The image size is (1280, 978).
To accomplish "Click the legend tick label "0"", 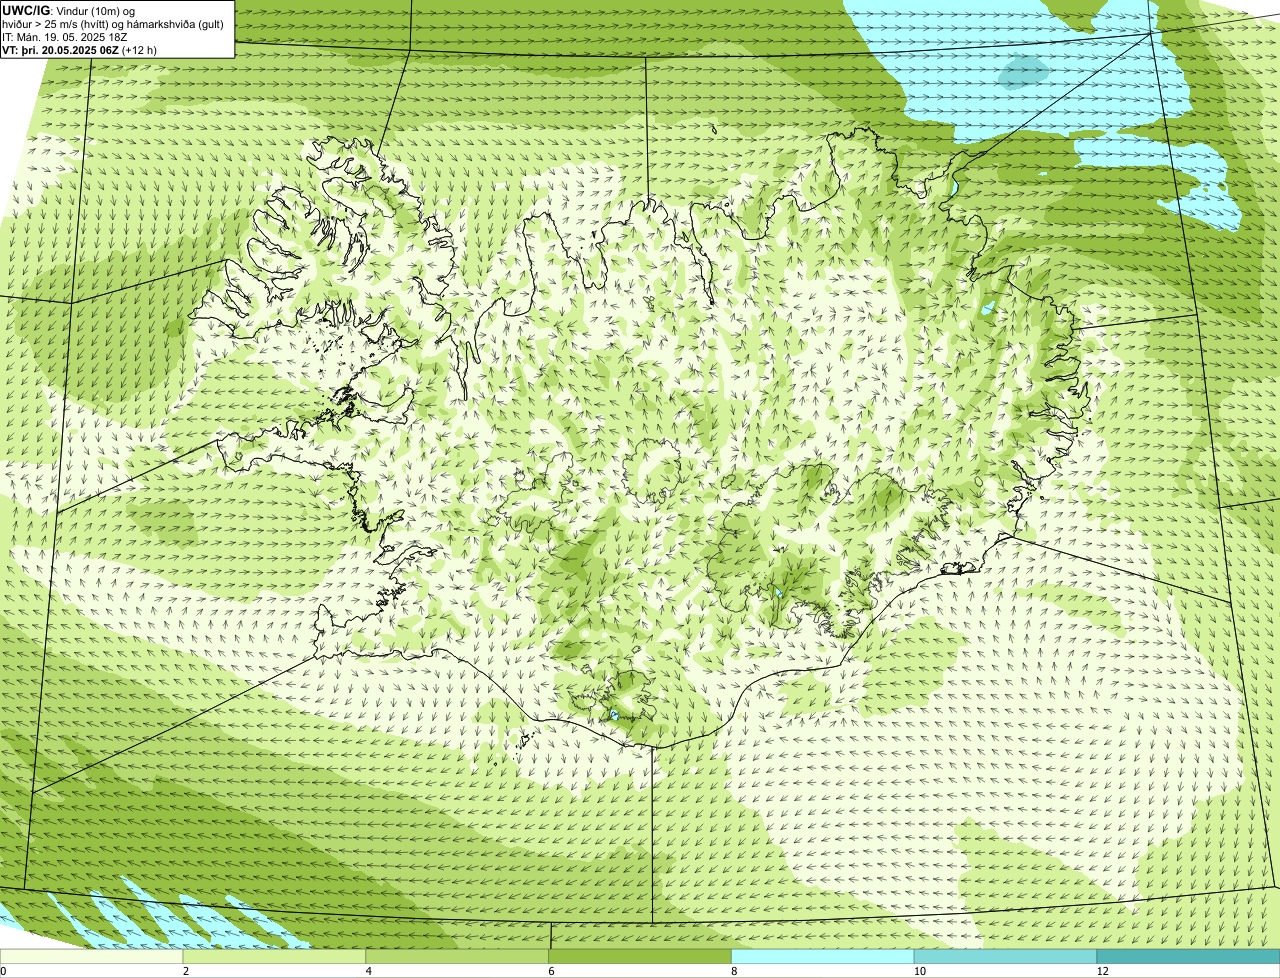I will coord(3,971).
